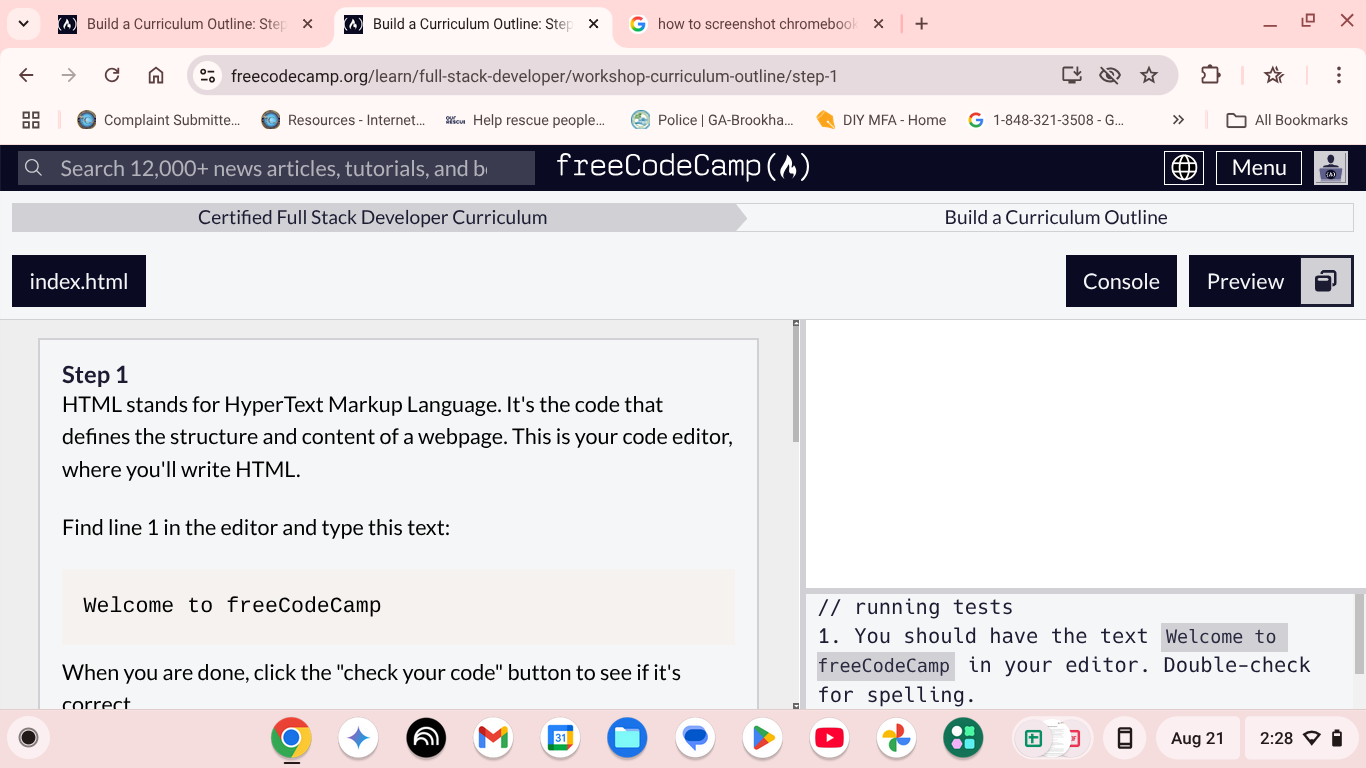The image size is (1366, 768).
Task: Click the profile avatar in freeCodeCamp navbar
Action: coord(1331,167)
